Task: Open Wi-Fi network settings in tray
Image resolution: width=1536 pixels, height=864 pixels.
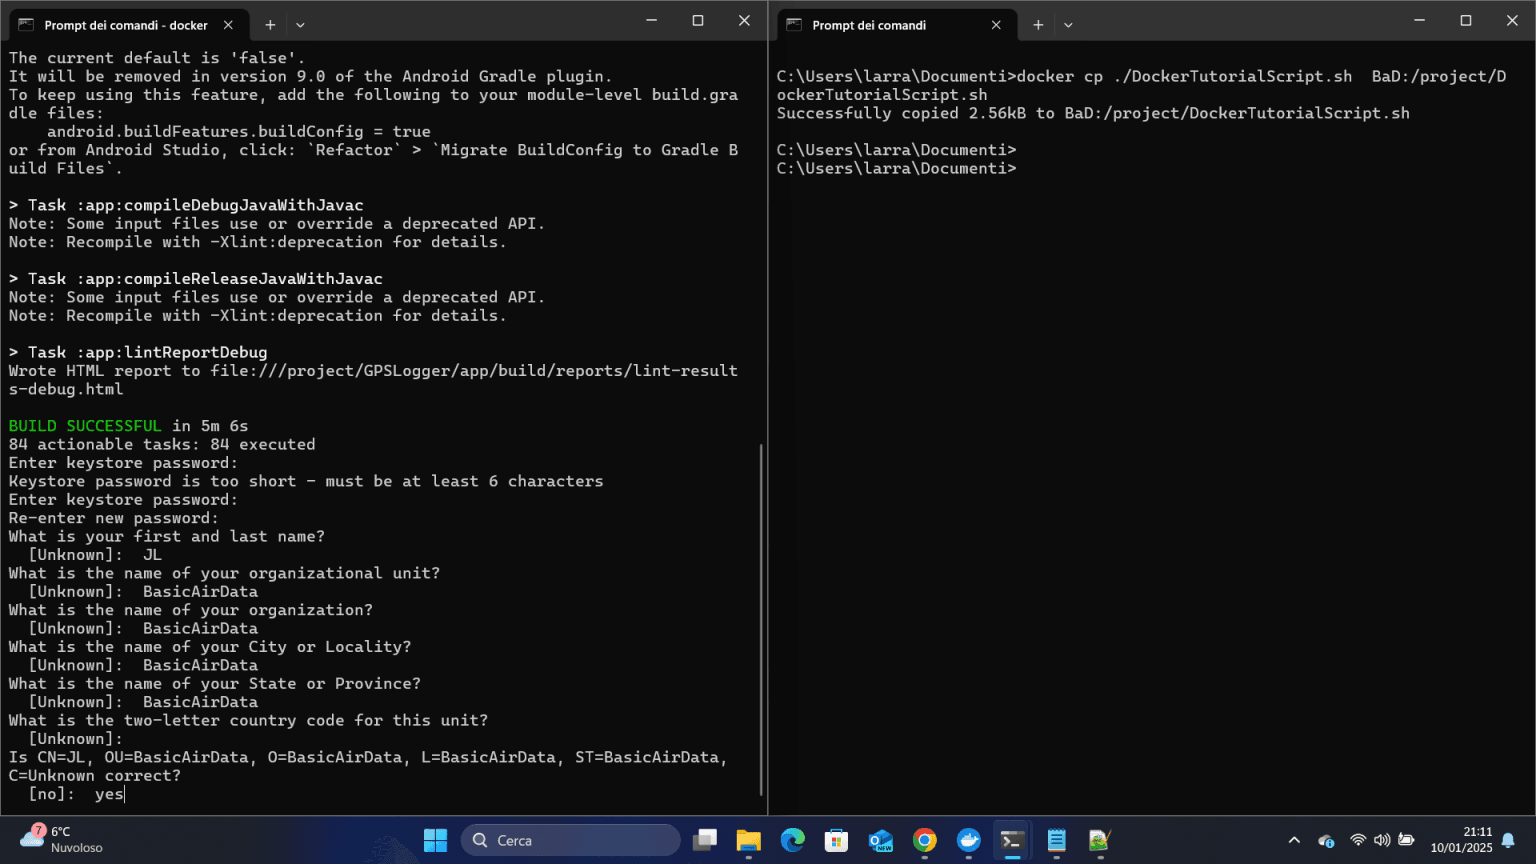Action: pyautogui.click(x=1357, y=840)
